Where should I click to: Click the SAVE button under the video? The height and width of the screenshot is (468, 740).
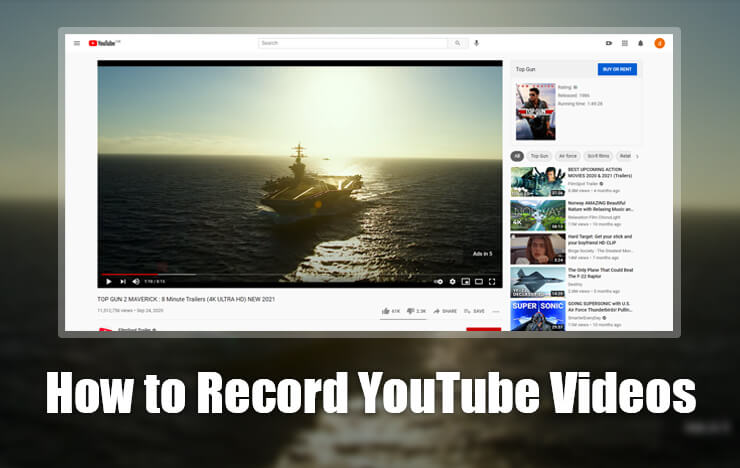[475, 311]
